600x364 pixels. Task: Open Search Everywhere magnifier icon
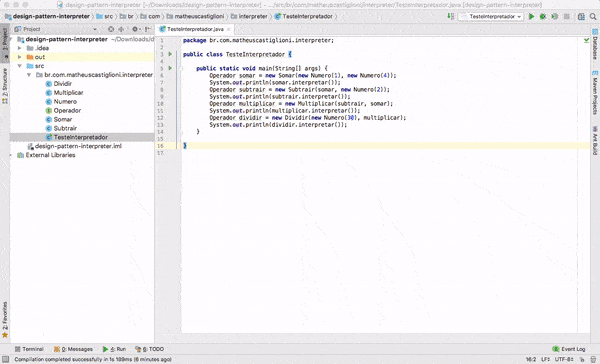(593, 16)
